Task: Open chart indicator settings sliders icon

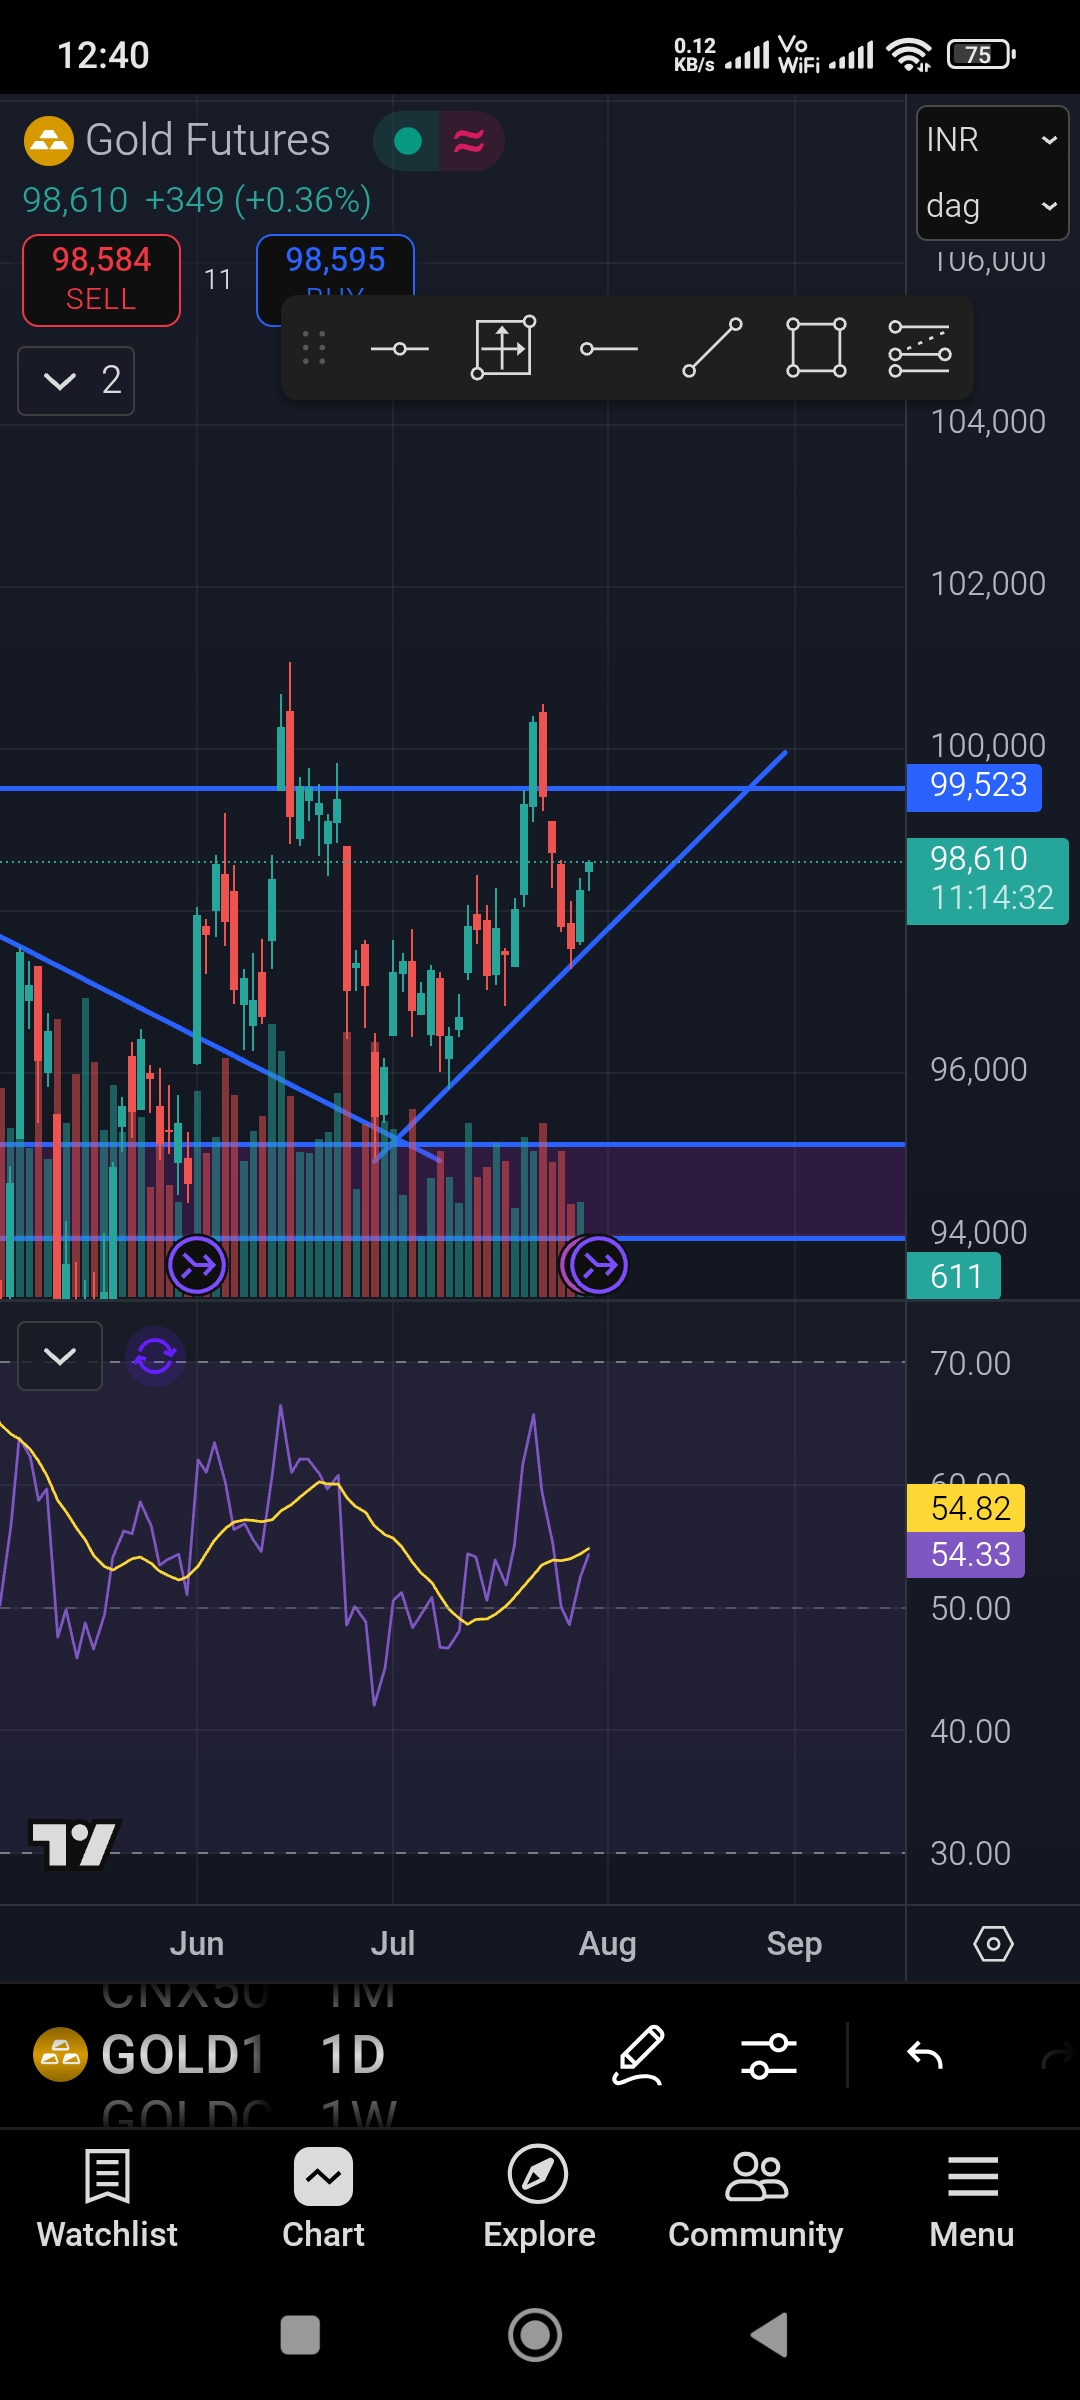Action: [768, 2056]
